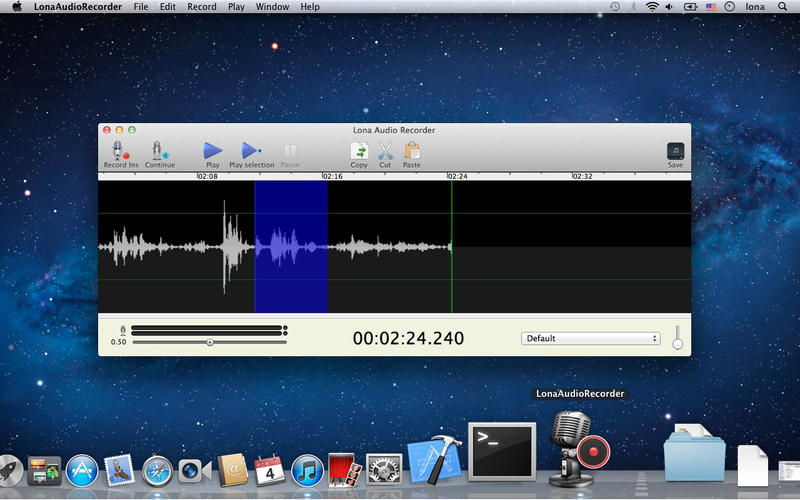This screenshot has height=500, width=800.
Task: Click the blue selected waveform region
Action: [x=291, y=246]
